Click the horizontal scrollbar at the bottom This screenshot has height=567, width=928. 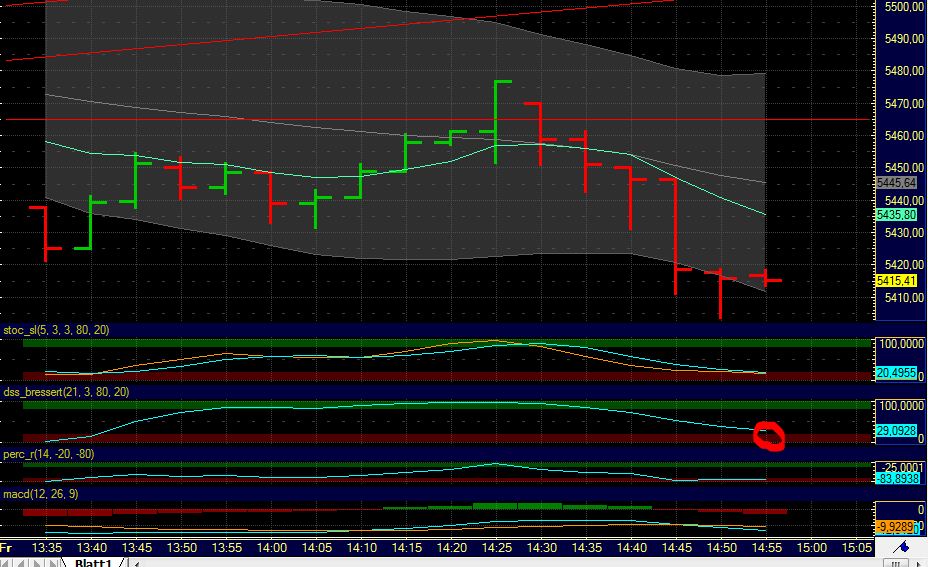click(500, 562)
